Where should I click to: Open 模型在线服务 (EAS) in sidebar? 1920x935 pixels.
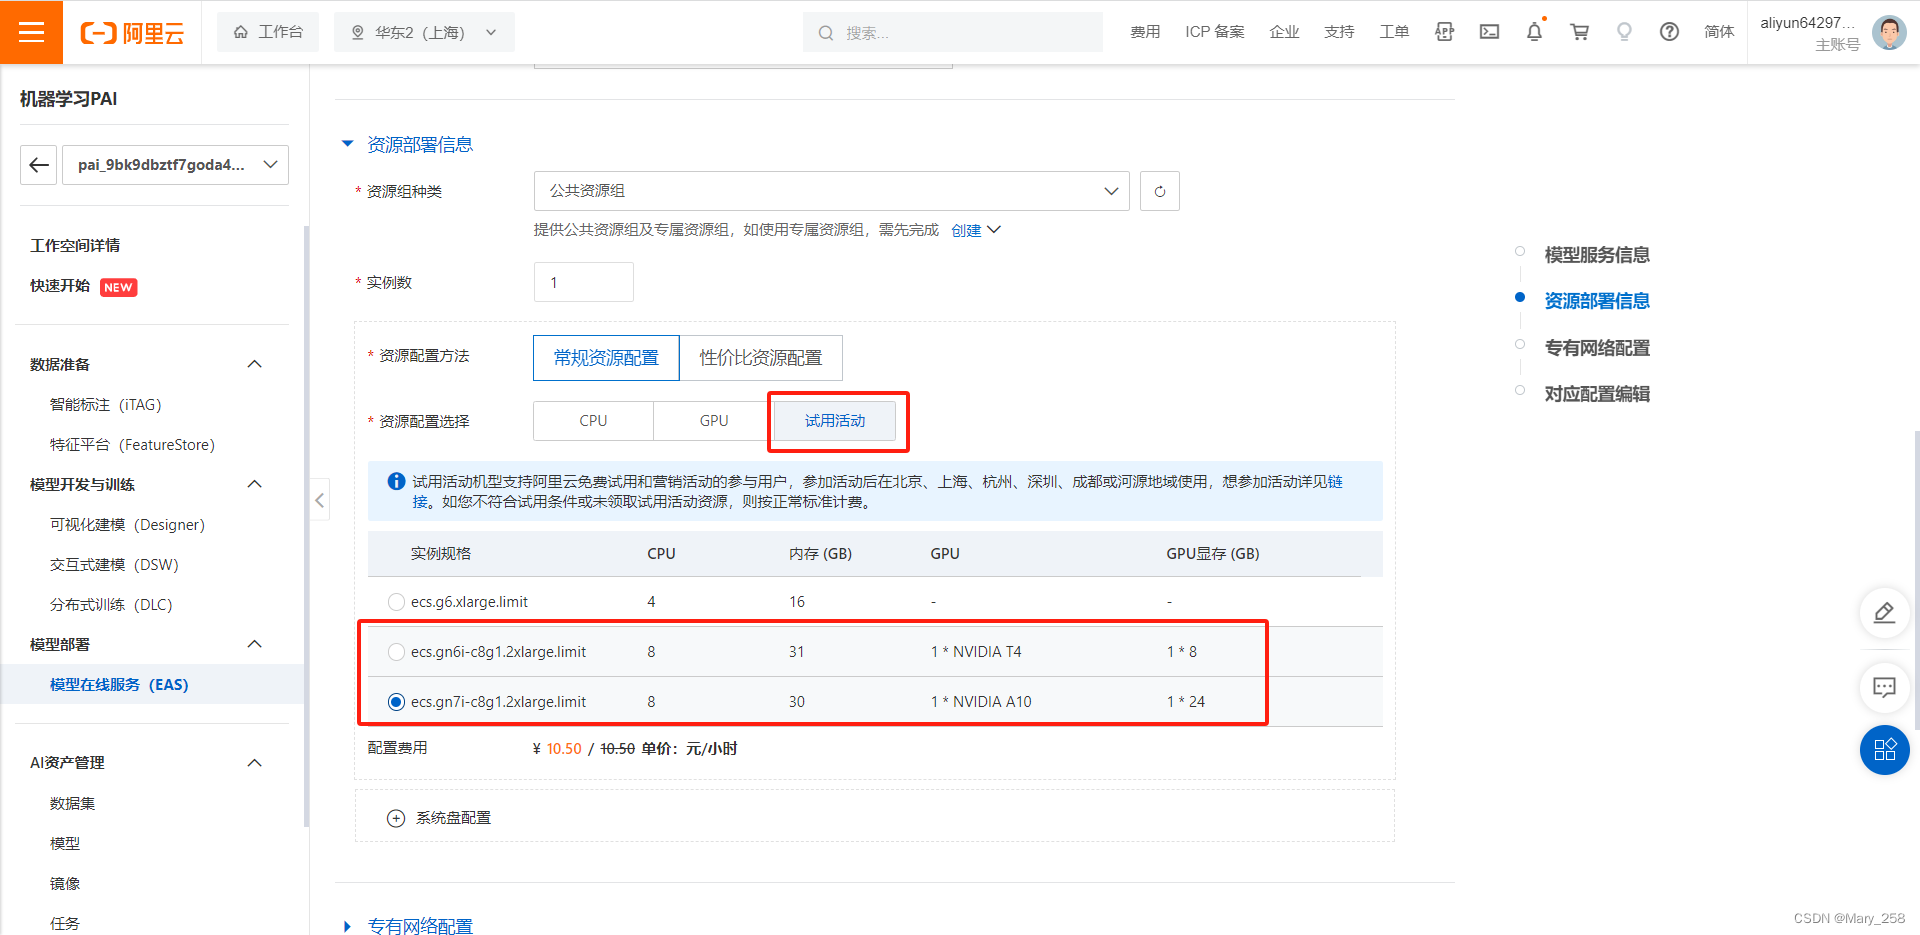(x=119, y=685)
